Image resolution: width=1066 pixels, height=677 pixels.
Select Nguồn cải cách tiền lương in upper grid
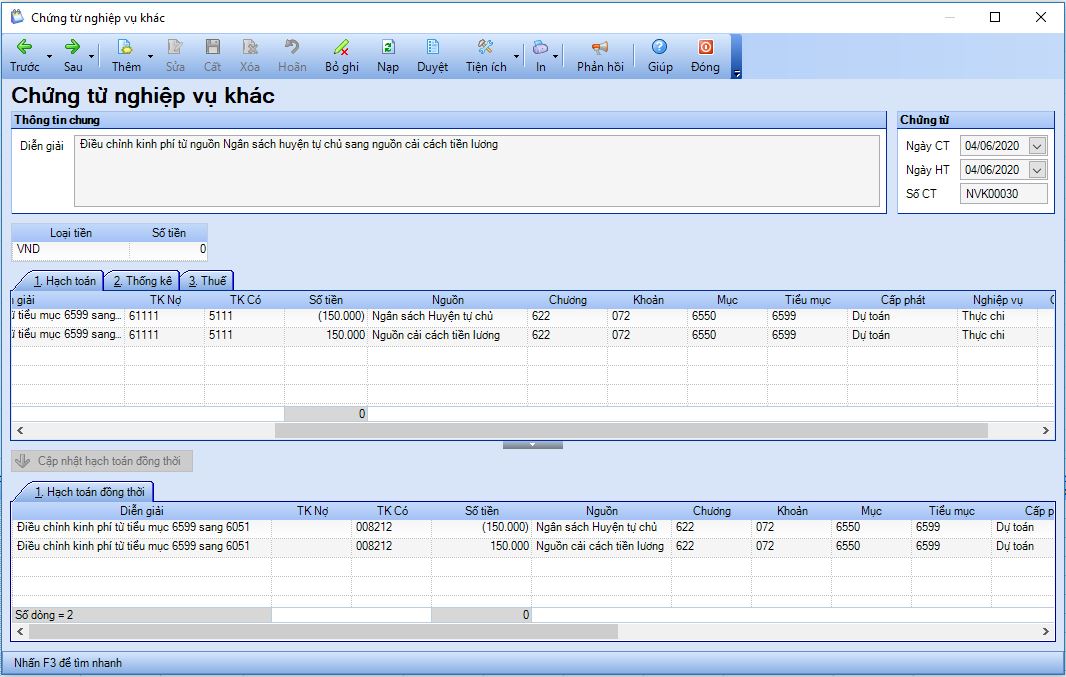point(436,335)
